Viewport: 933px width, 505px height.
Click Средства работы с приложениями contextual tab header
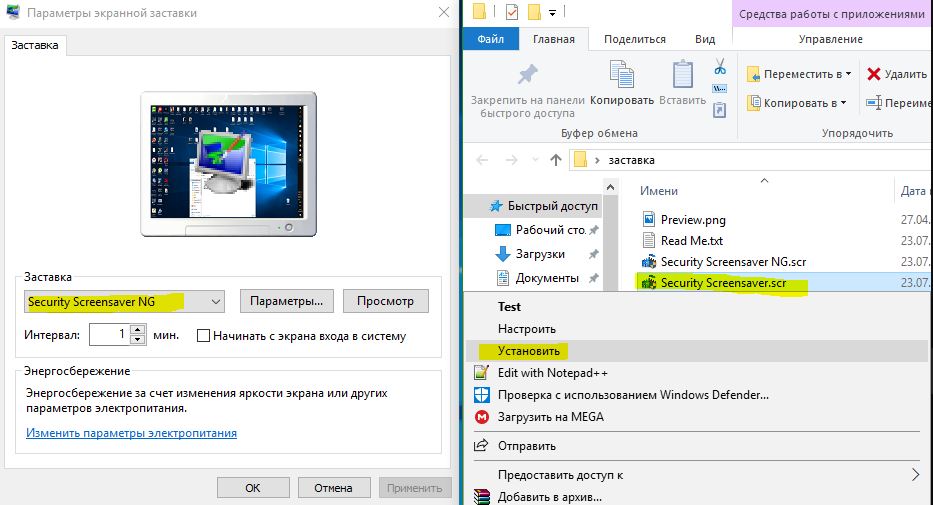[x=831, y=14]
